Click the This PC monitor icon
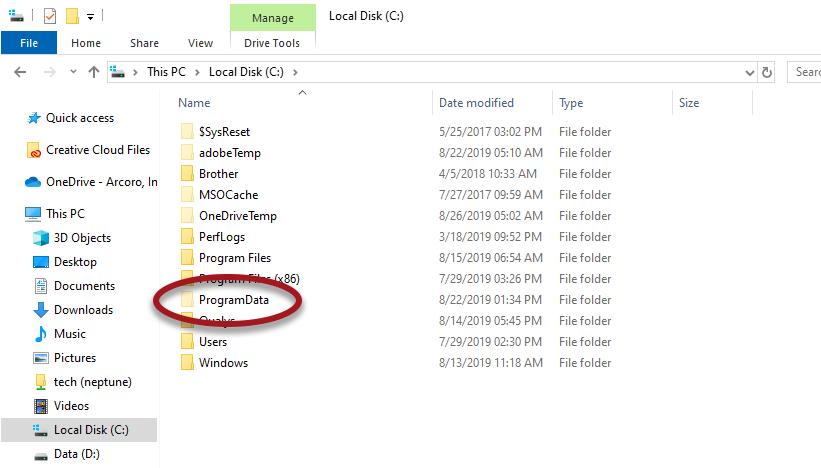The width and height of the screenshot is (821, 468). point(33,214)
